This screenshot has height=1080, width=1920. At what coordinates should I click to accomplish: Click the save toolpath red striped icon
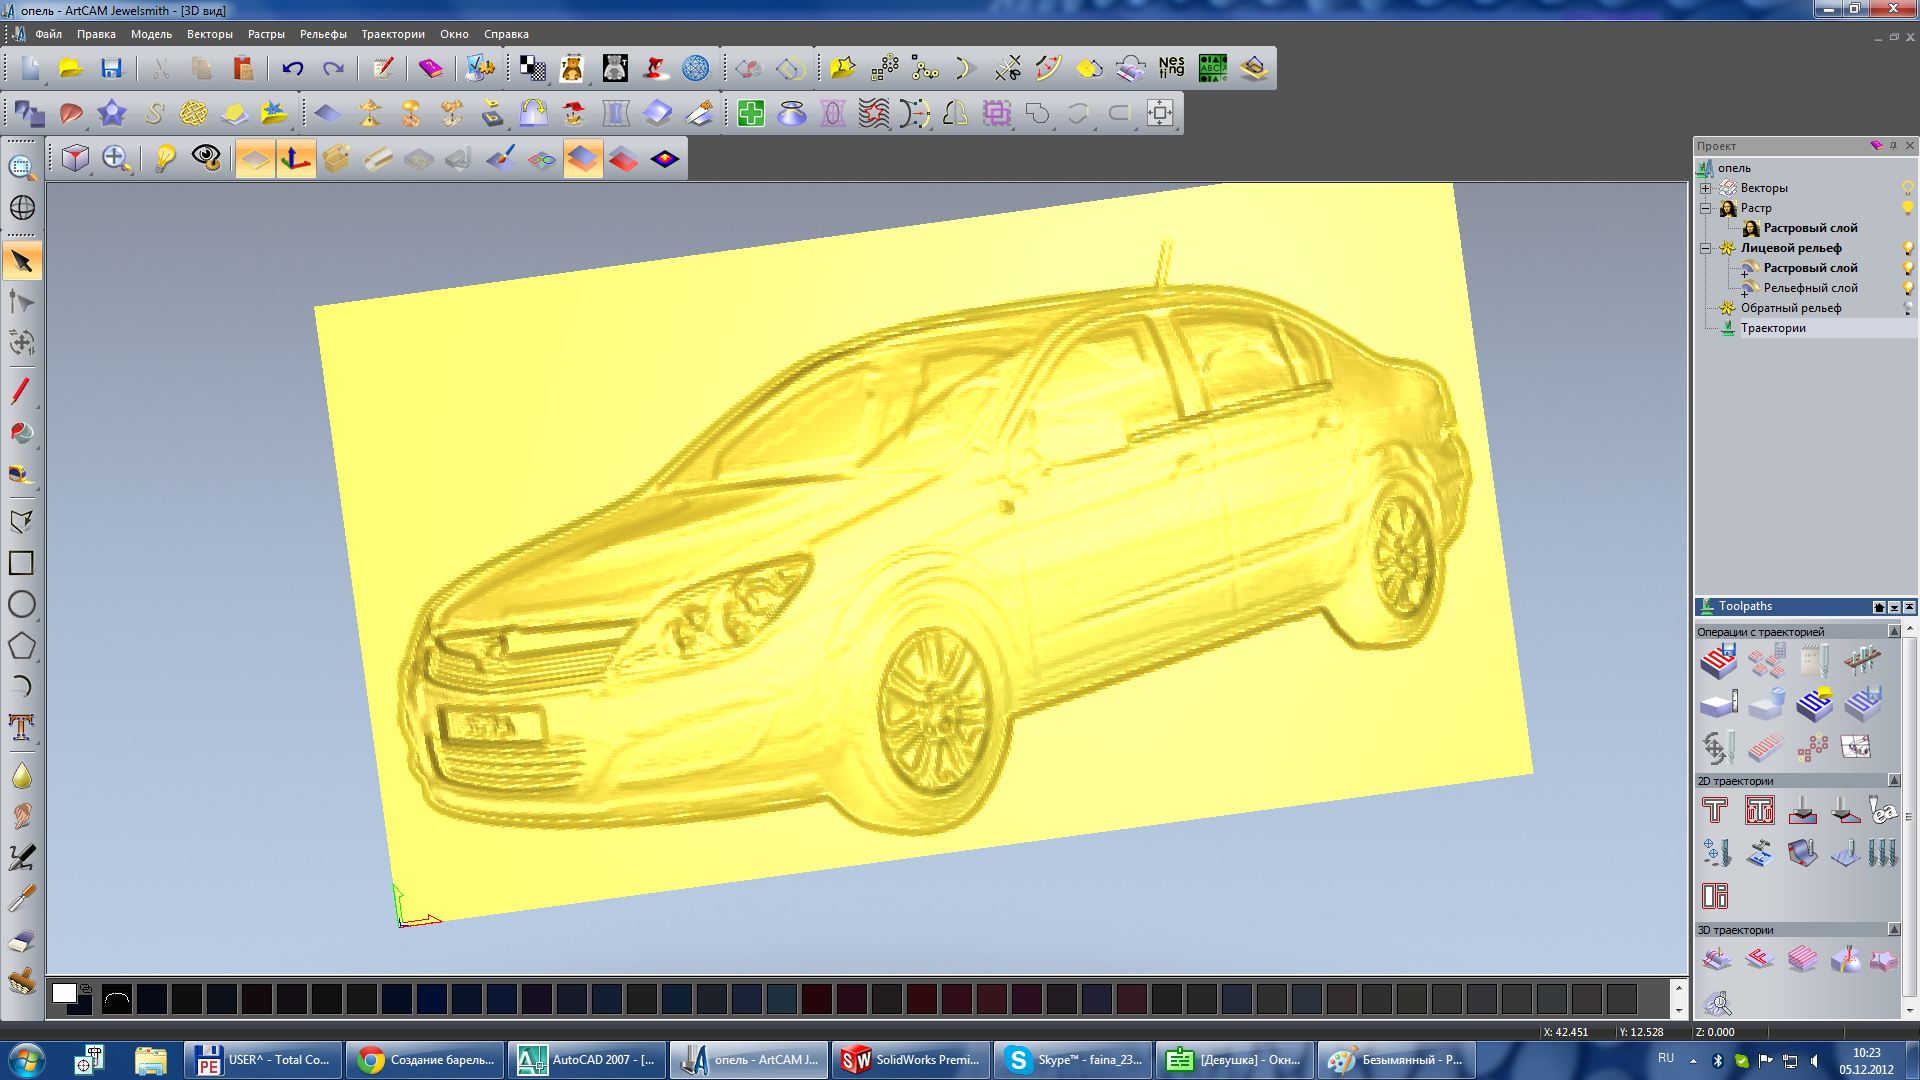1718,660
